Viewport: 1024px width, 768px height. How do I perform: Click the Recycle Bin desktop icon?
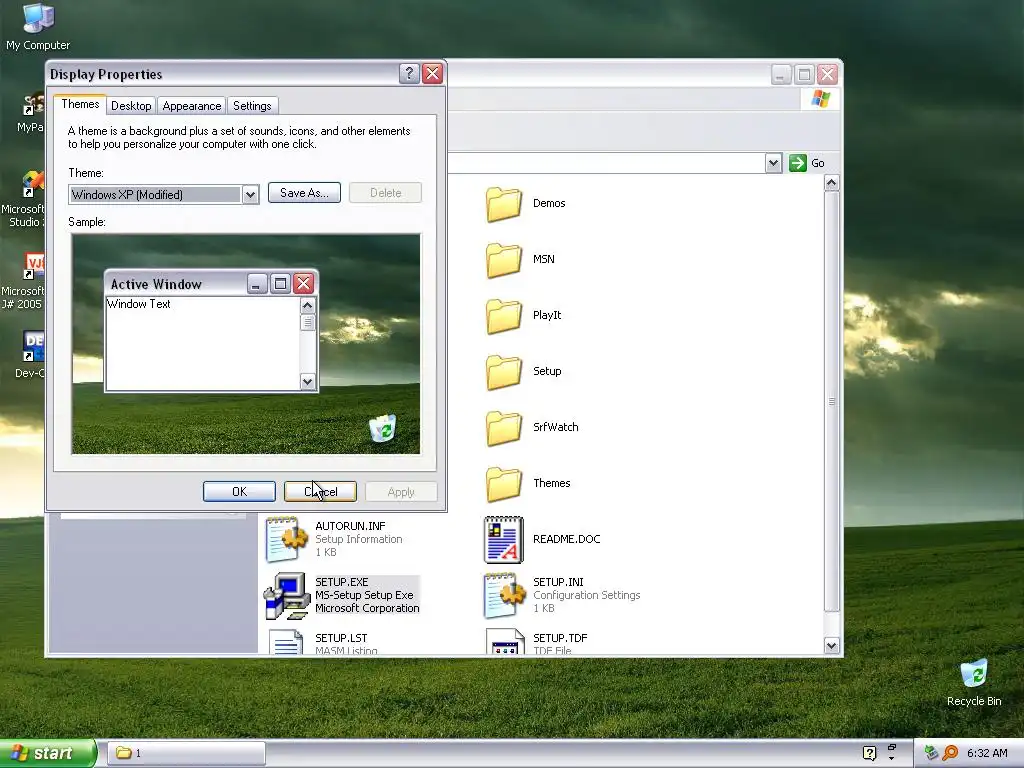click(x=974, y=673)
